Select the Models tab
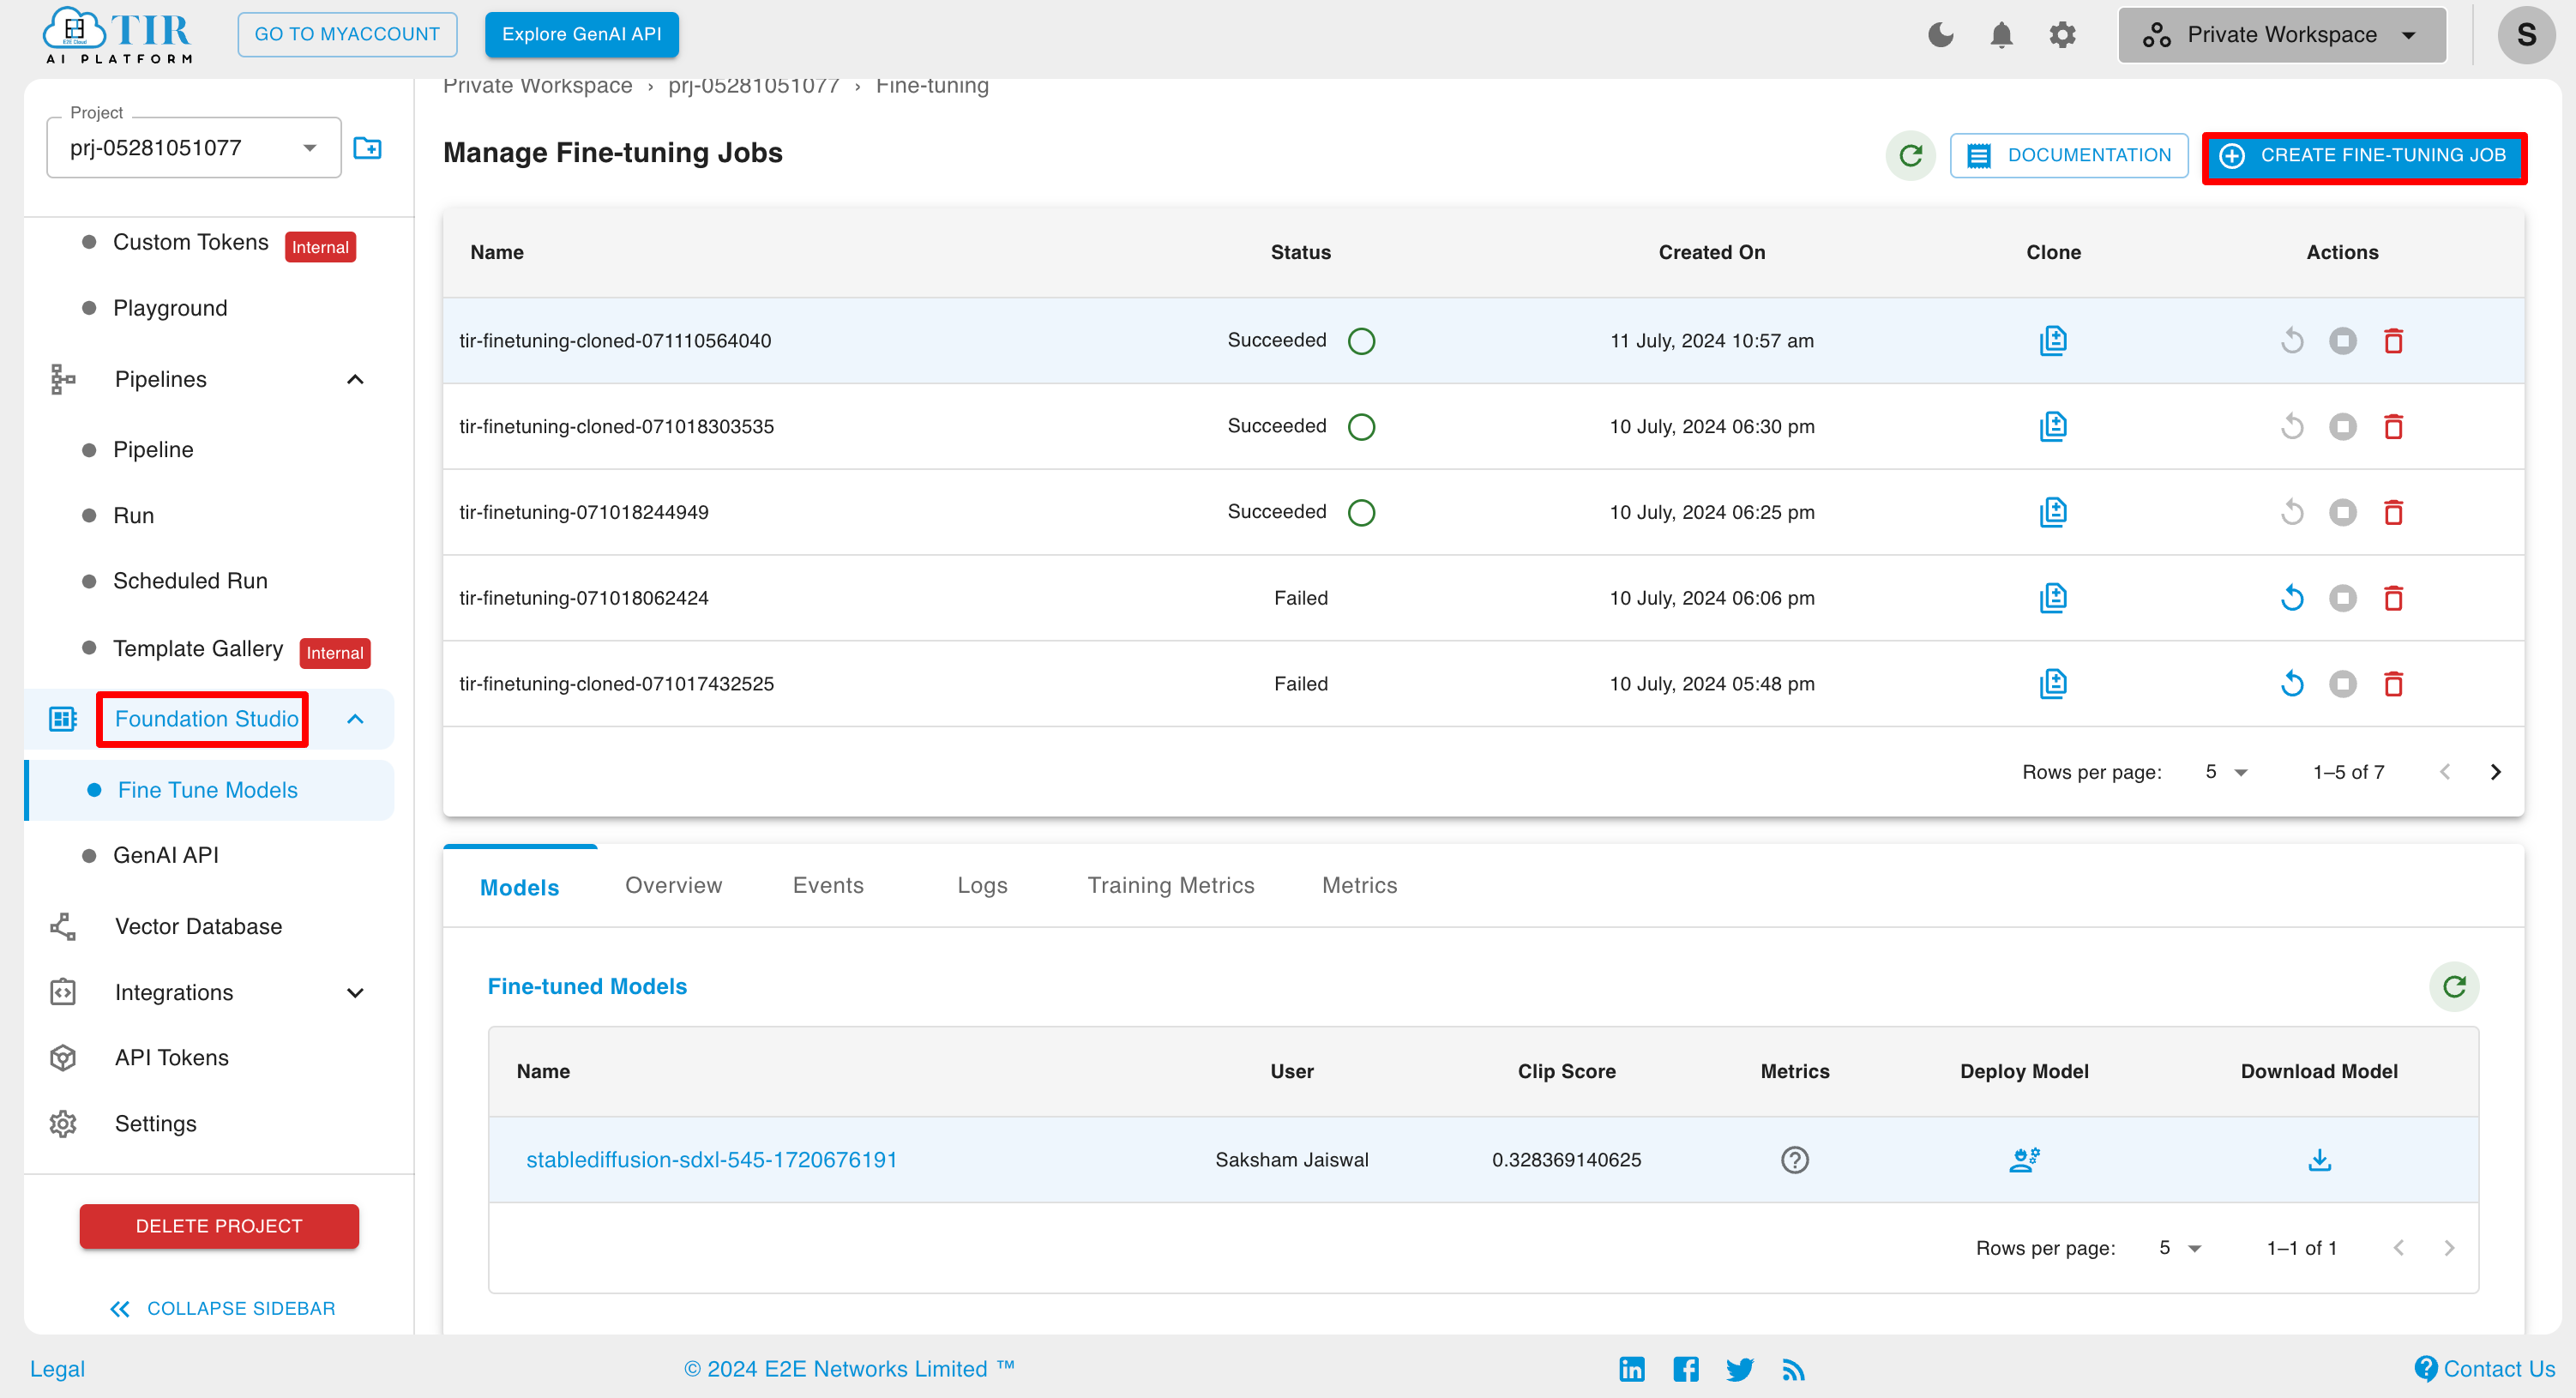This screenshot has height=1398, width=2576. click(520, 886)
